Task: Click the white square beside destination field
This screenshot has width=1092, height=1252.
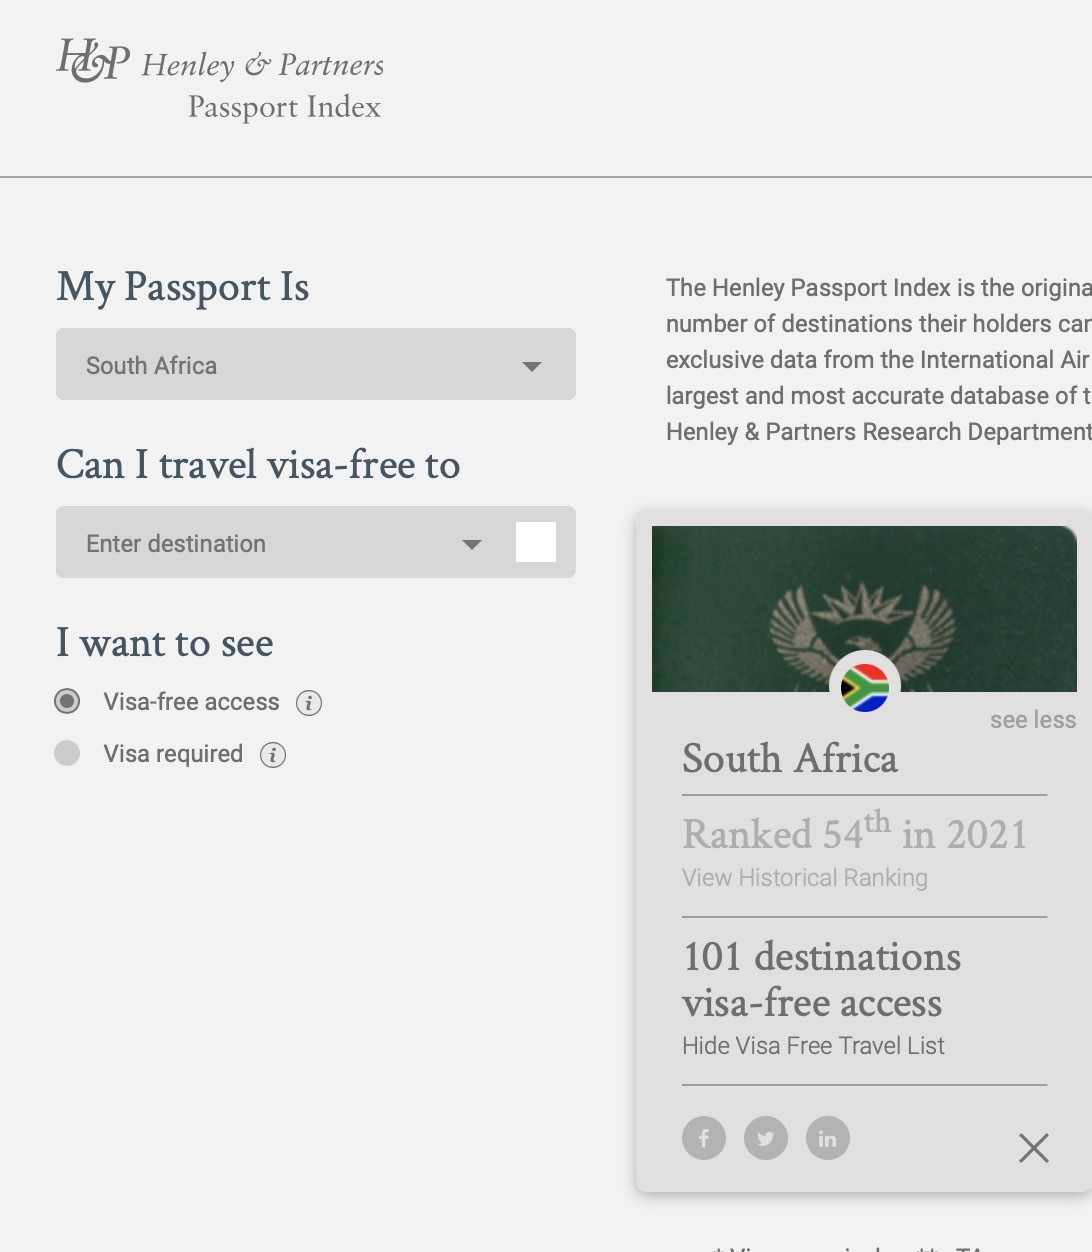Action: click(x=536, y=542)
